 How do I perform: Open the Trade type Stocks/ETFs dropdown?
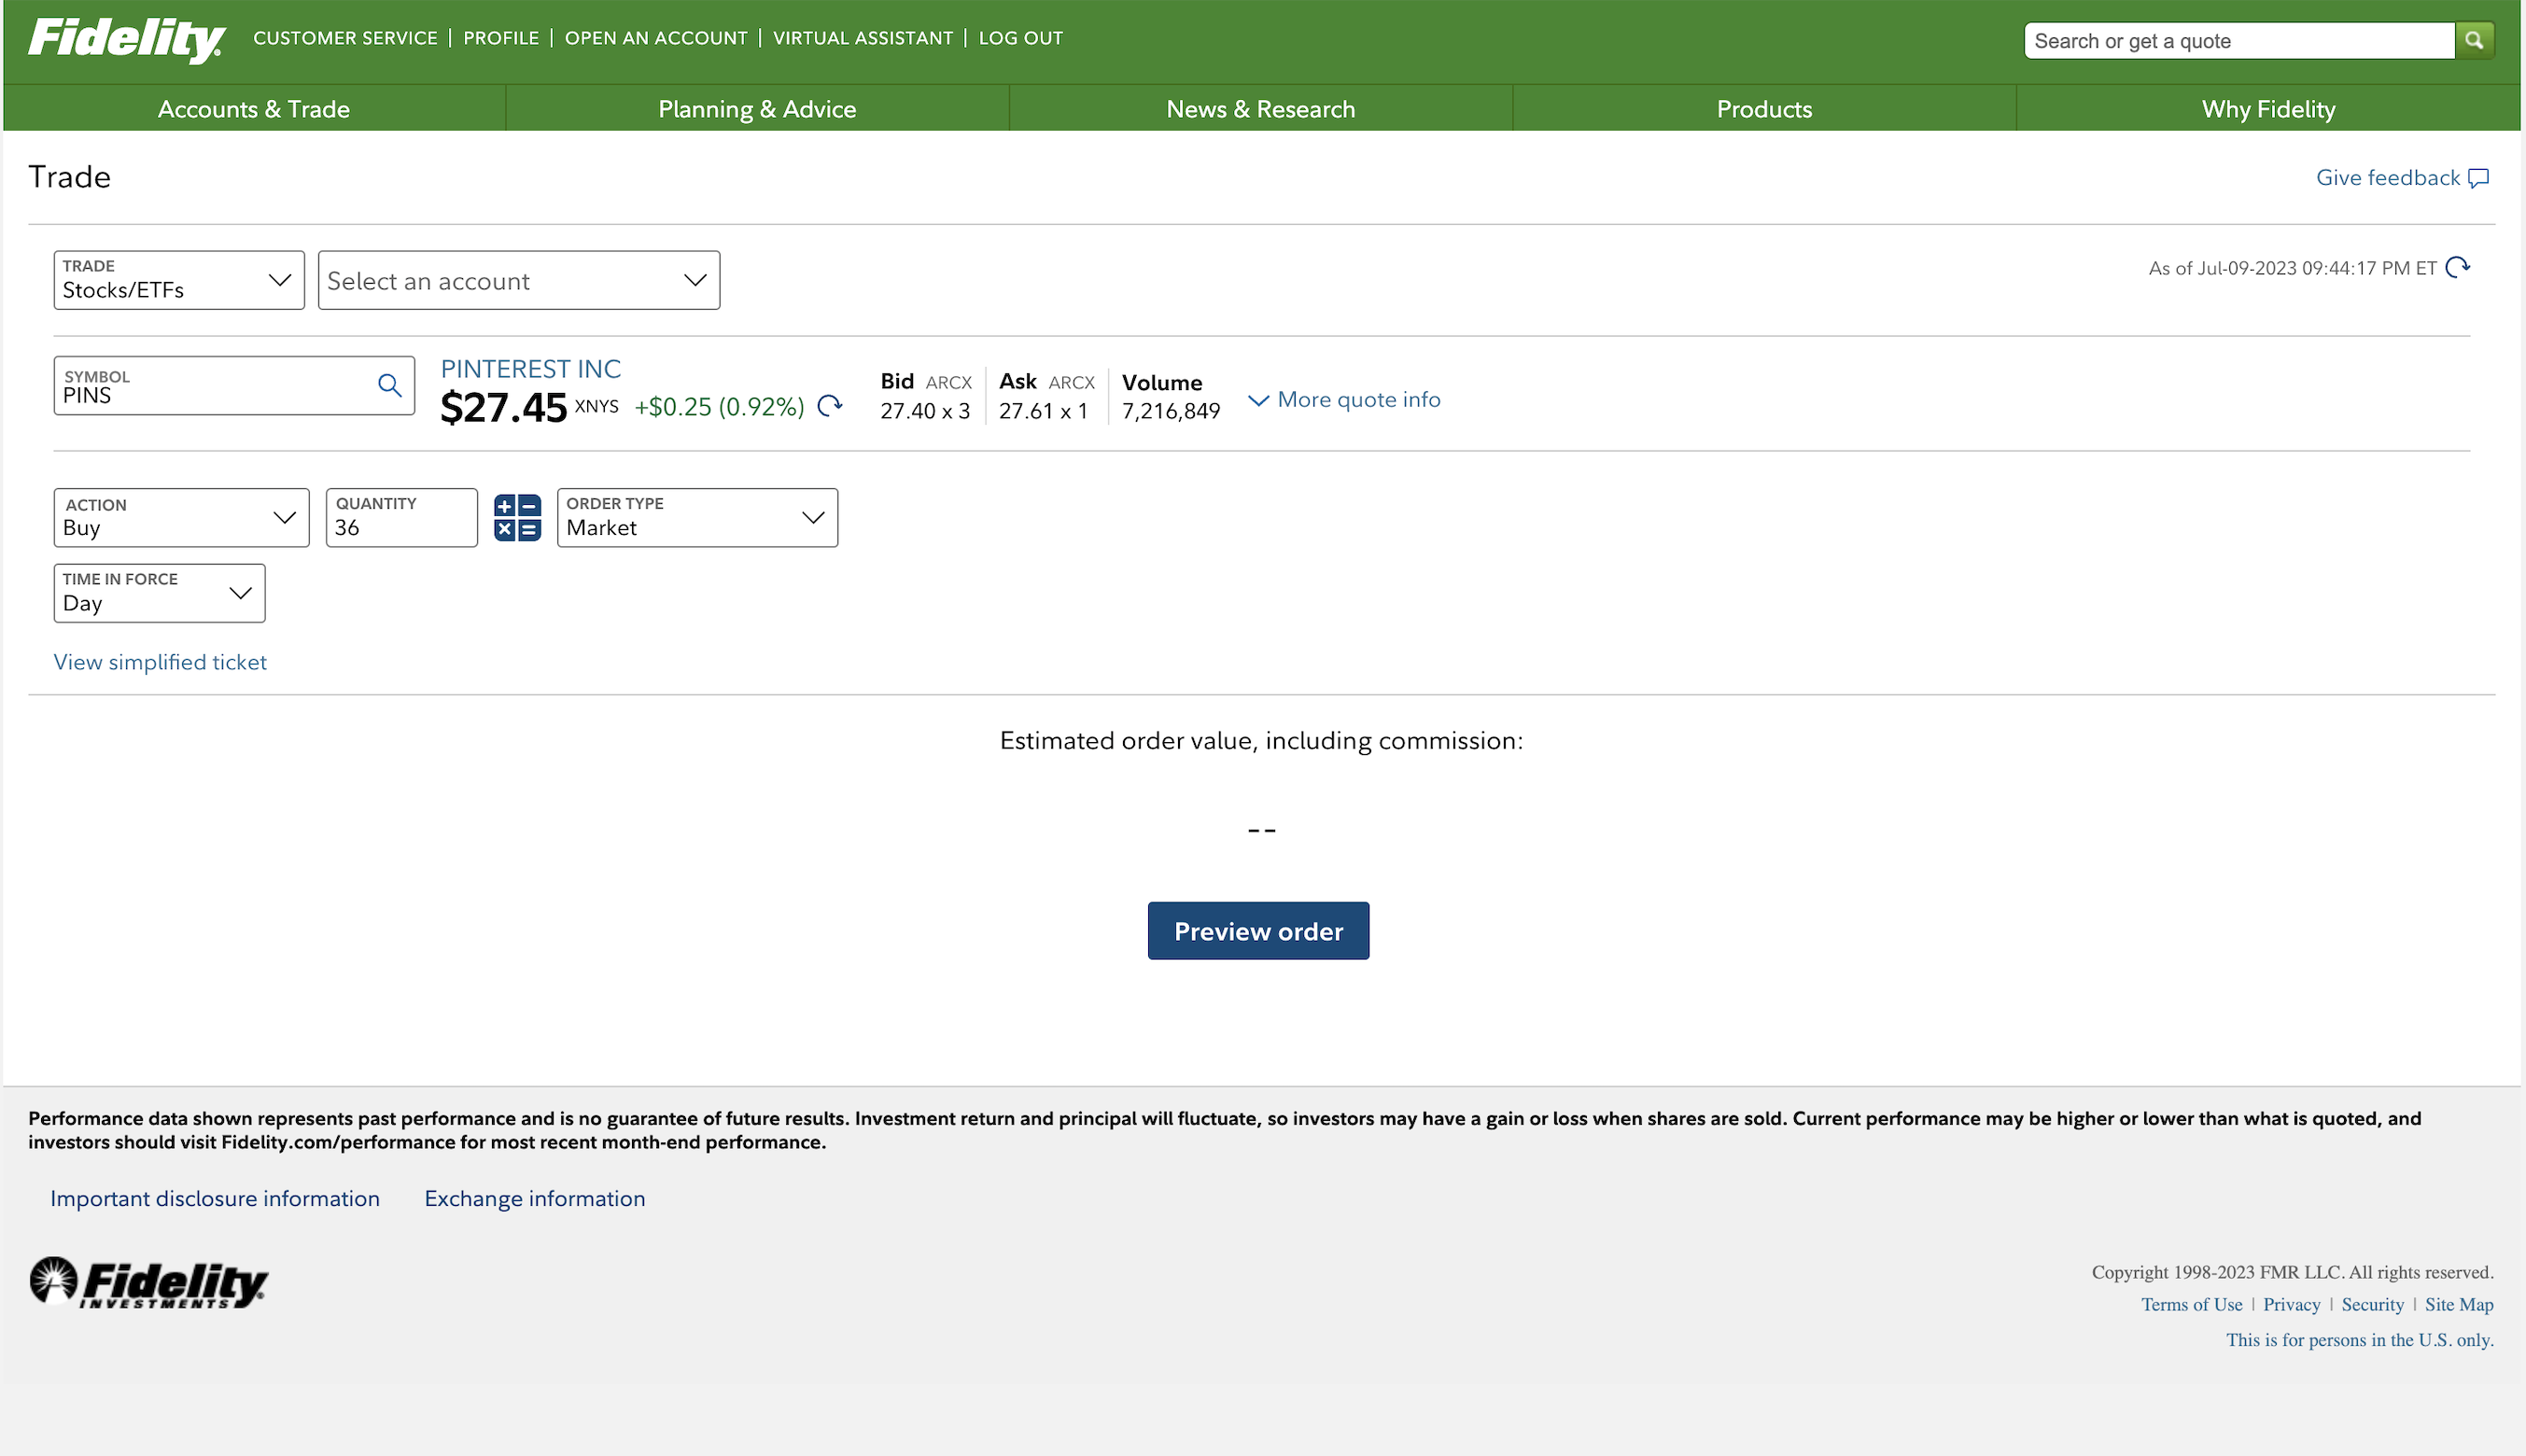pos(179,280)
